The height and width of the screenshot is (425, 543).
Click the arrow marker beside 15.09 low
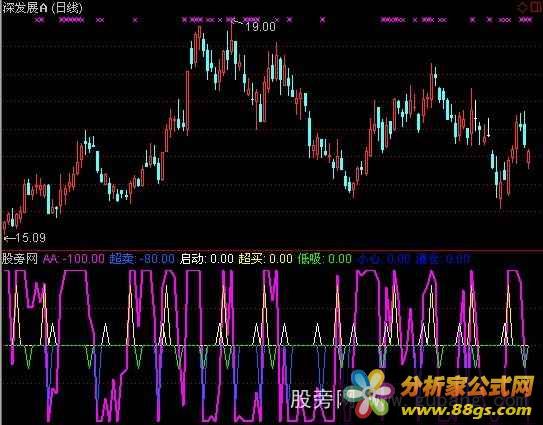pyautogui.click(x=9, y=238)
